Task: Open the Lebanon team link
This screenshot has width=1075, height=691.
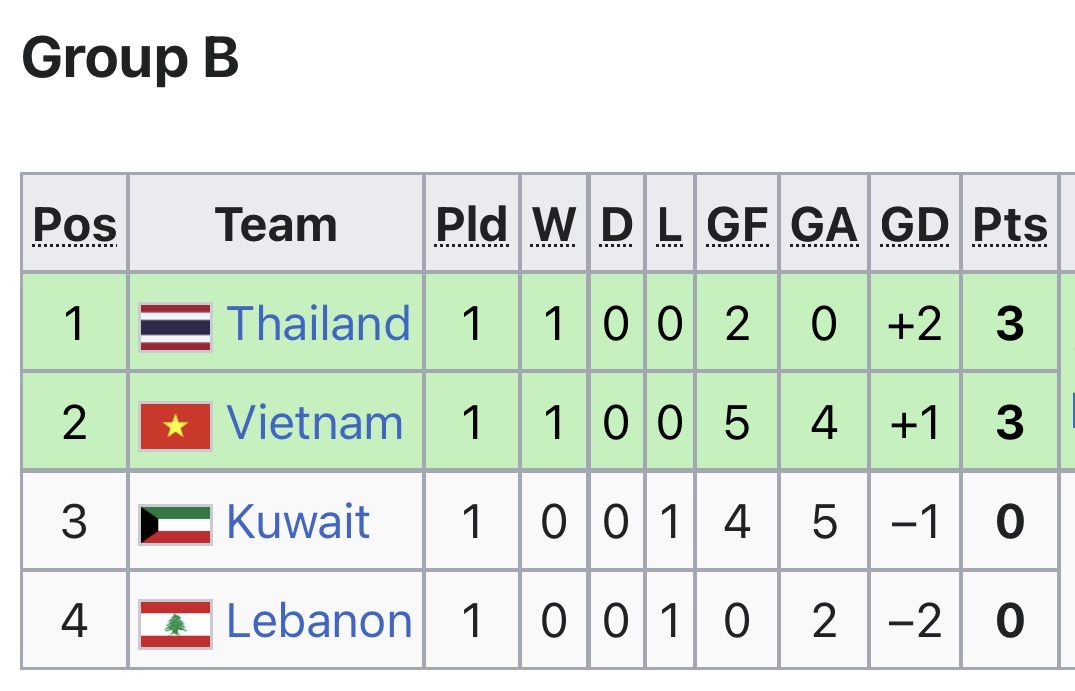Action: click(319, 621)
